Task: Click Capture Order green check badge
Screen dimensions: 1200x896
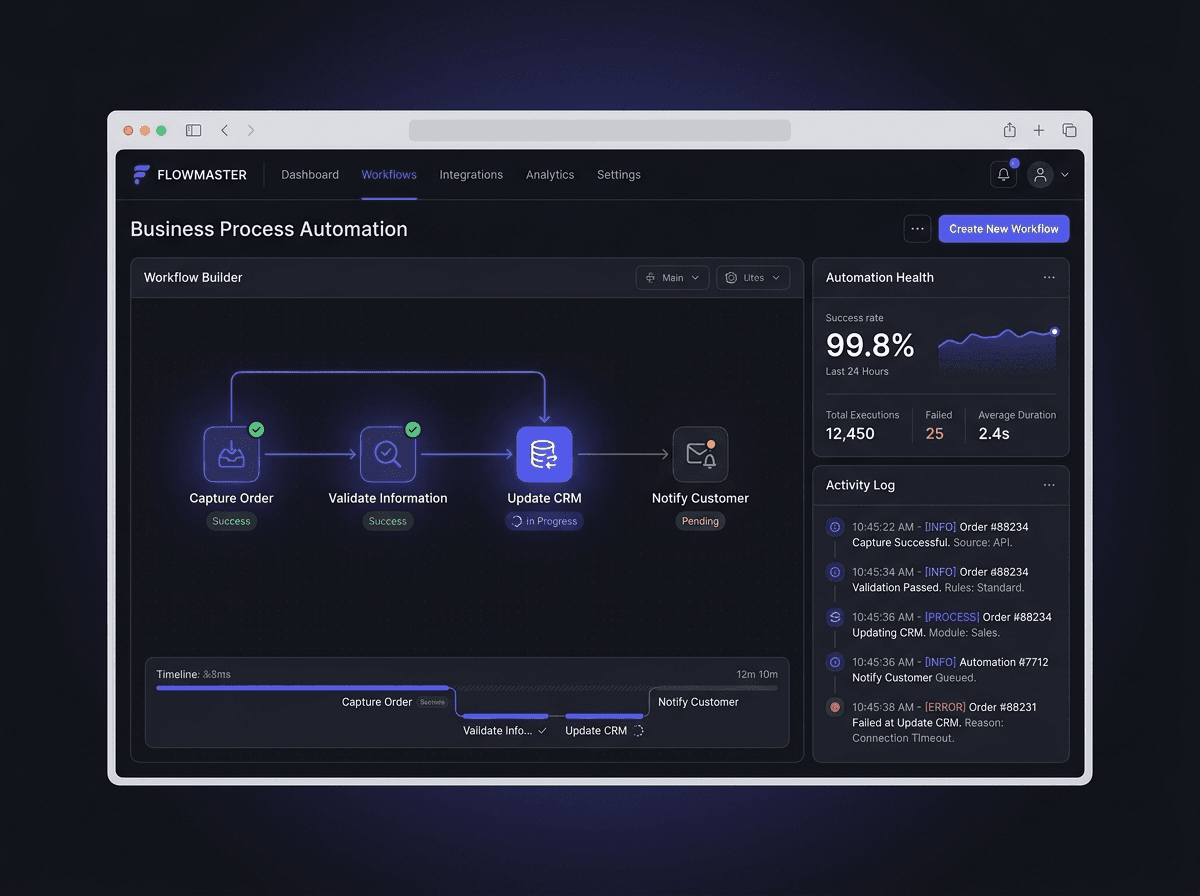Action: tap(257, 429)
